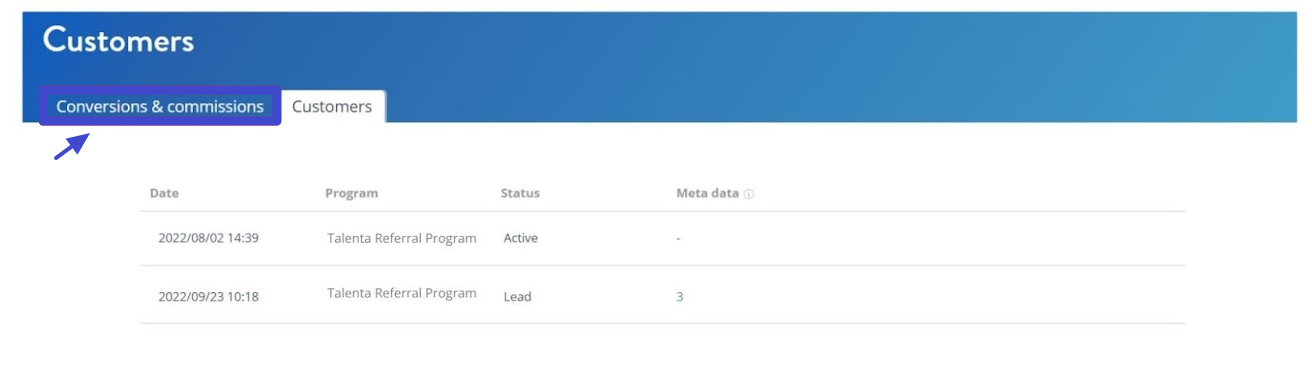Click the Active status cell

521,239
